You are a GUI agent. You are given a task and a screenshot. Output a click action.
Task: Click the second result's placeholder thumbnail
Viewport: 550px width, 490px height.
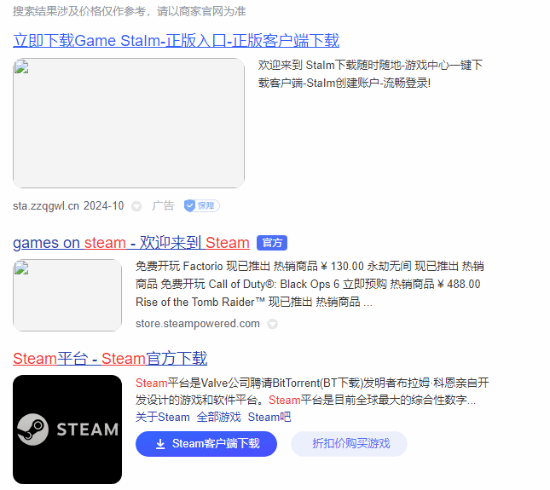pos(67,295)
